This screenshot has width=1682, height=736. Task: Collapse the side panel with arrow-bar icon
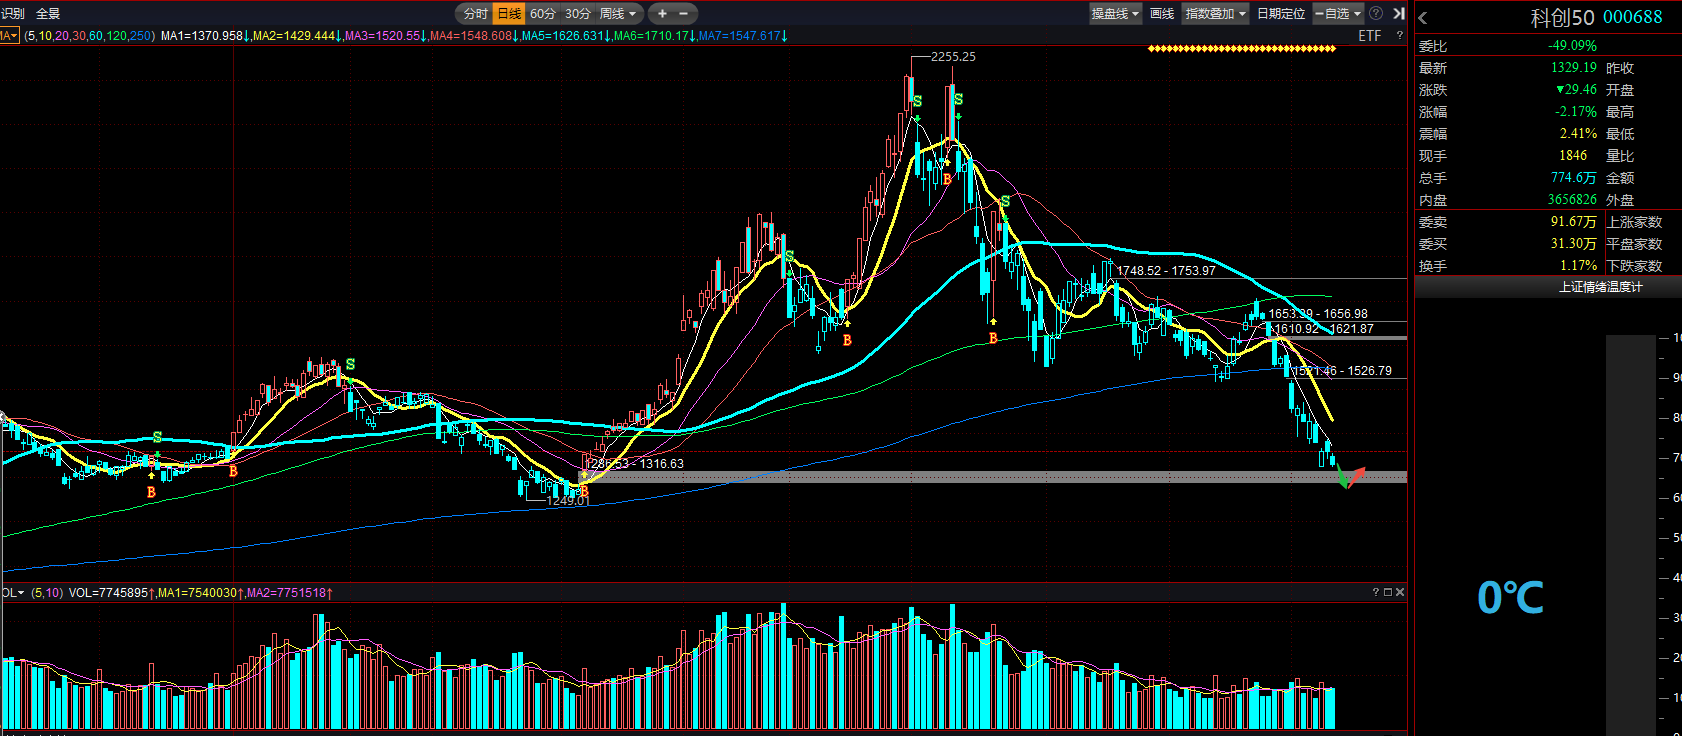pos(1399,14)
